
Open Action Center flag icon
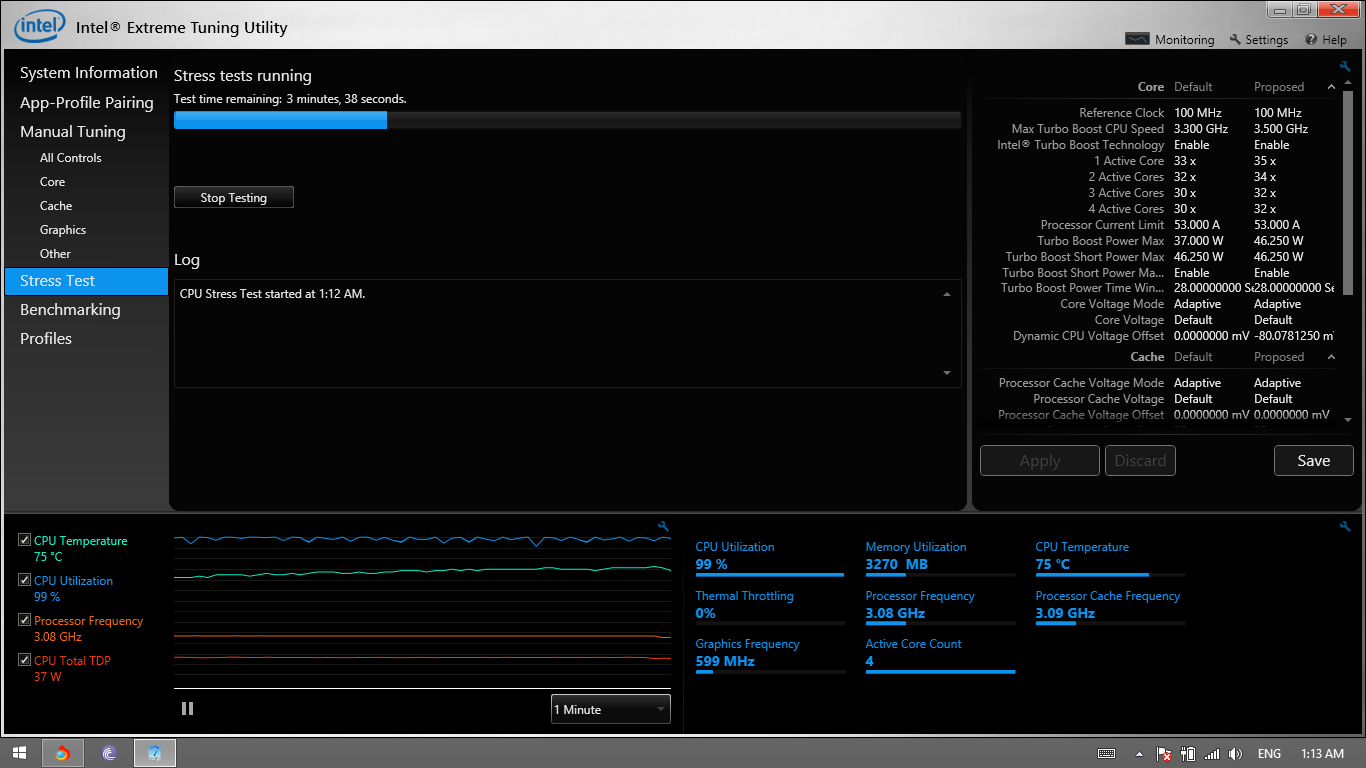pos(1164,753)
